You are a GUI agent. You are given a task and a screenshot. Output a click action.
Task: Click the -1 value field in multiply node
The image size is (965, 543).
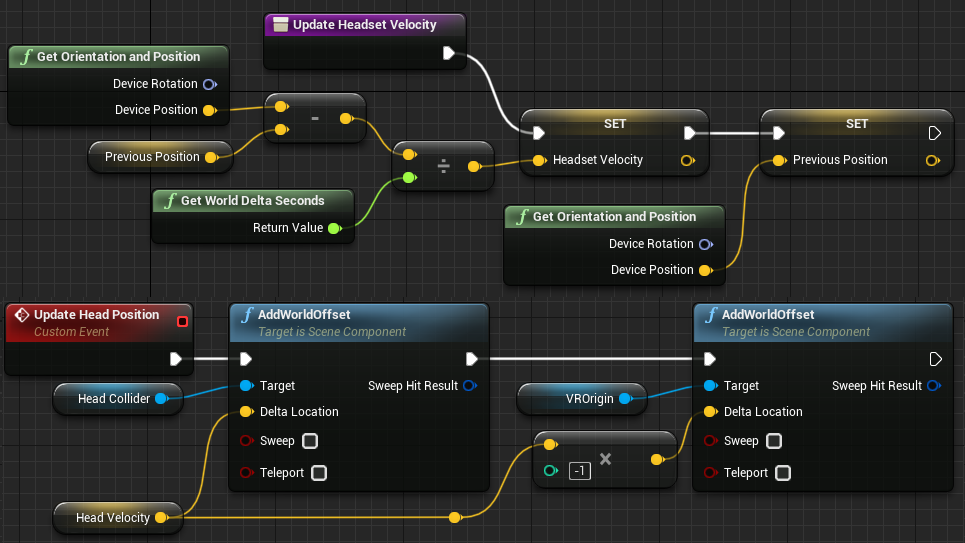(579, 471)
